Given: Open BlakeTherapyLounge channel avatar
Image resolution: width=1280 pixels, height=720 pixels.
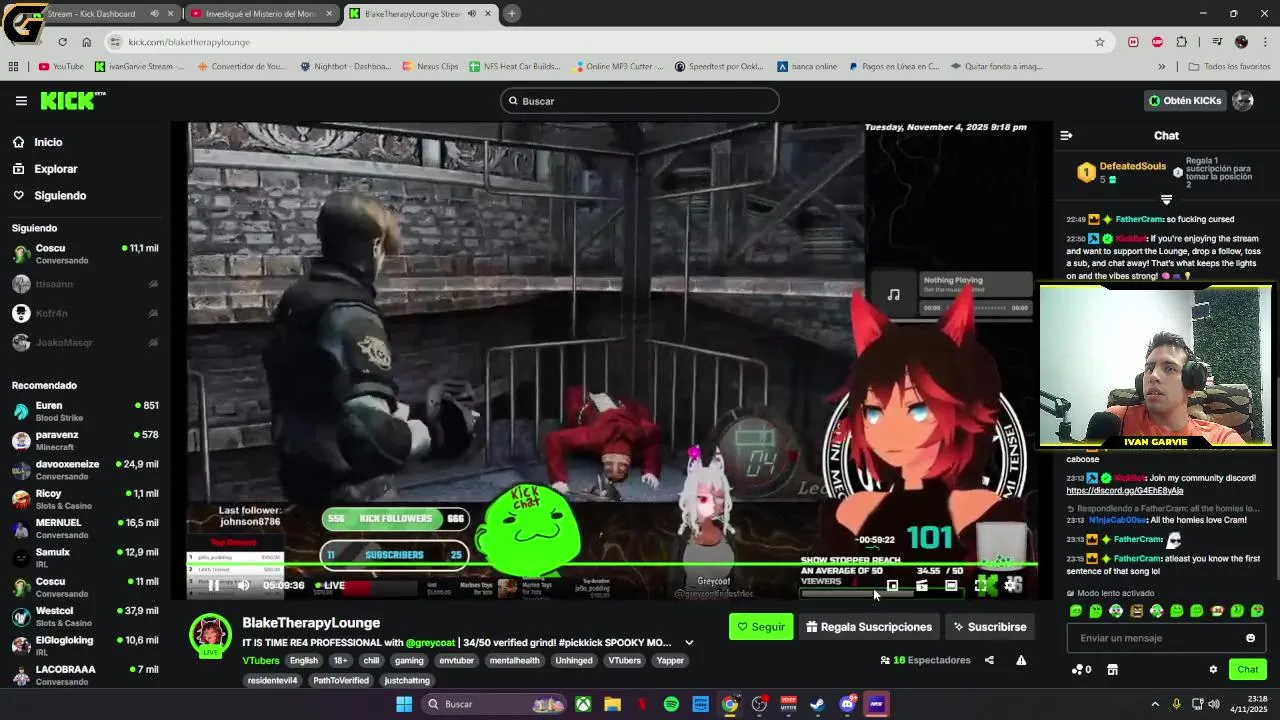Looking at the screenshot, I should (x=211, y=635).
